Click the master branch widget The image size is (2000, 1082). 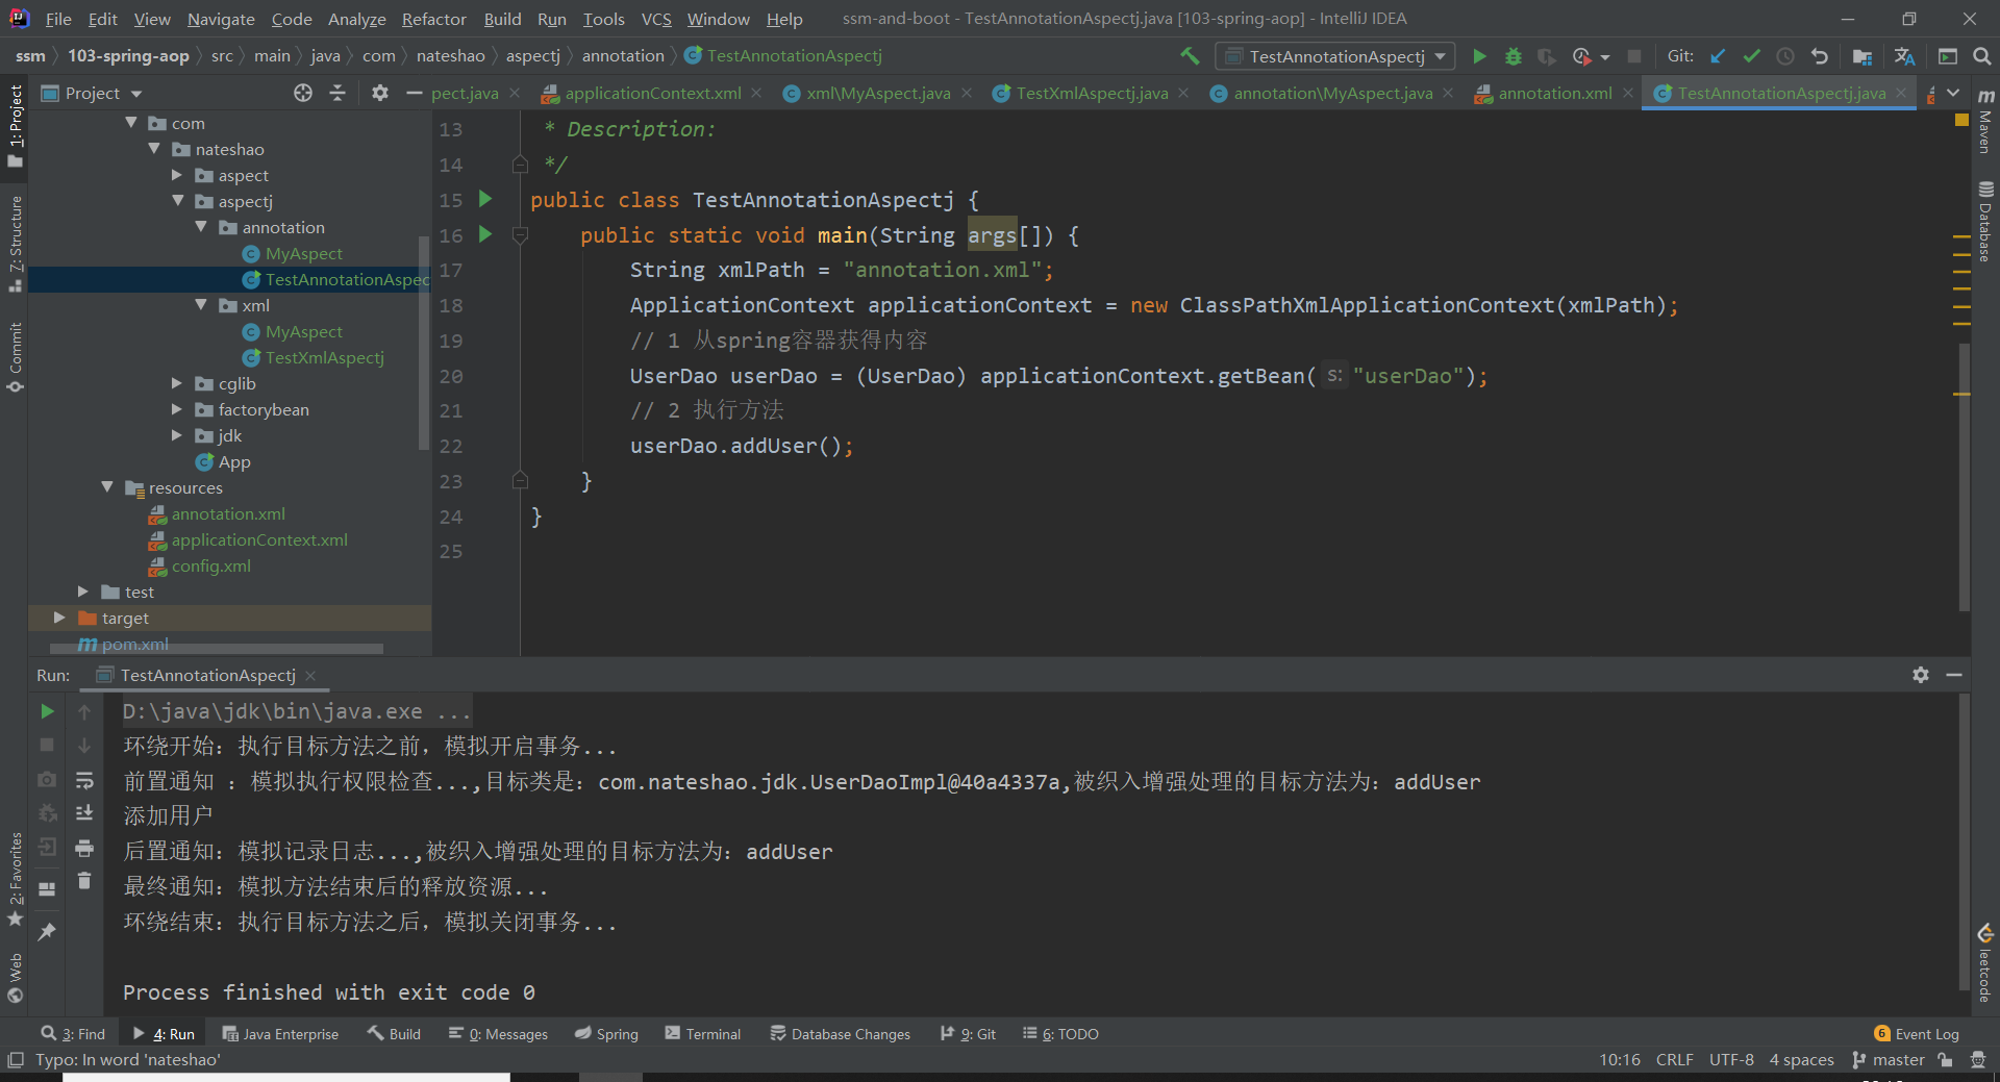point(1888,1059)
